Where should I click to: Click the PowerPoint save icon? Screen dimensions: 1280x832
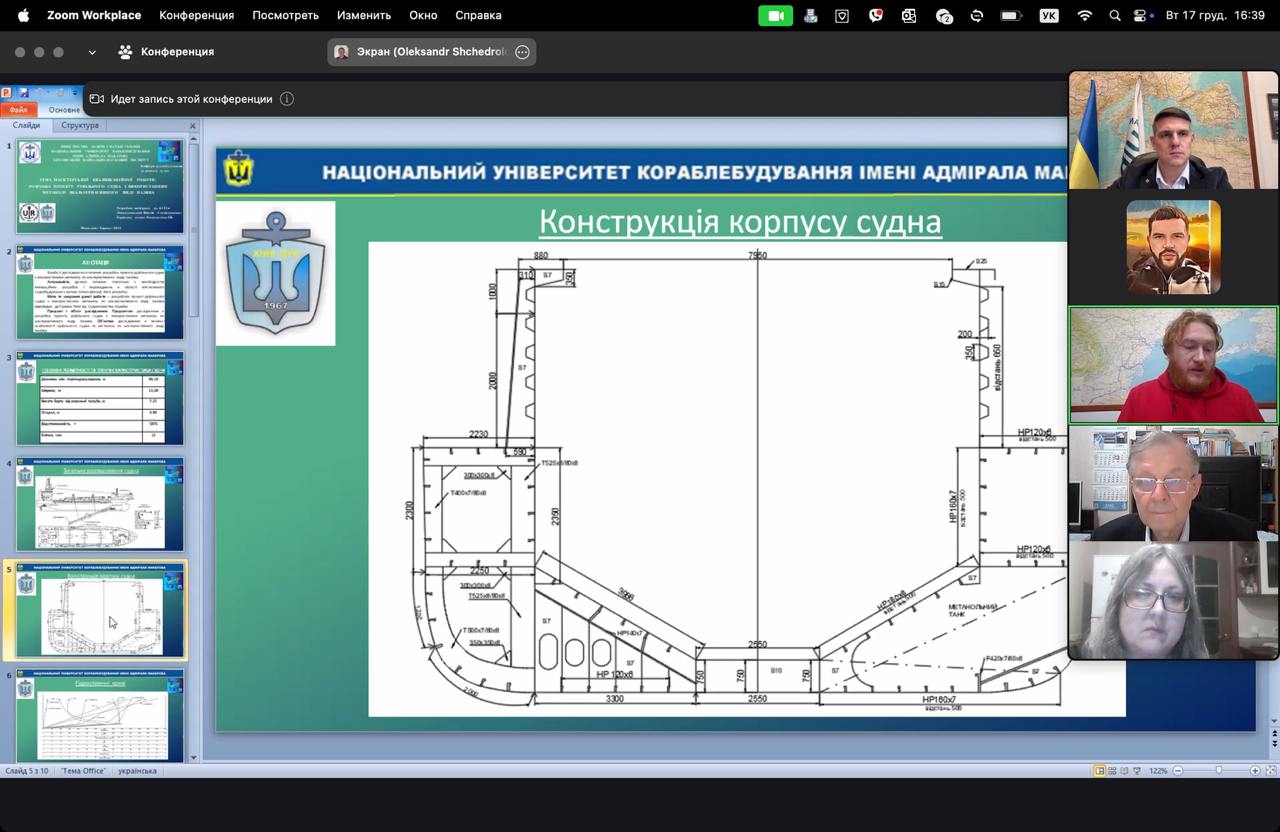[24, 93]
